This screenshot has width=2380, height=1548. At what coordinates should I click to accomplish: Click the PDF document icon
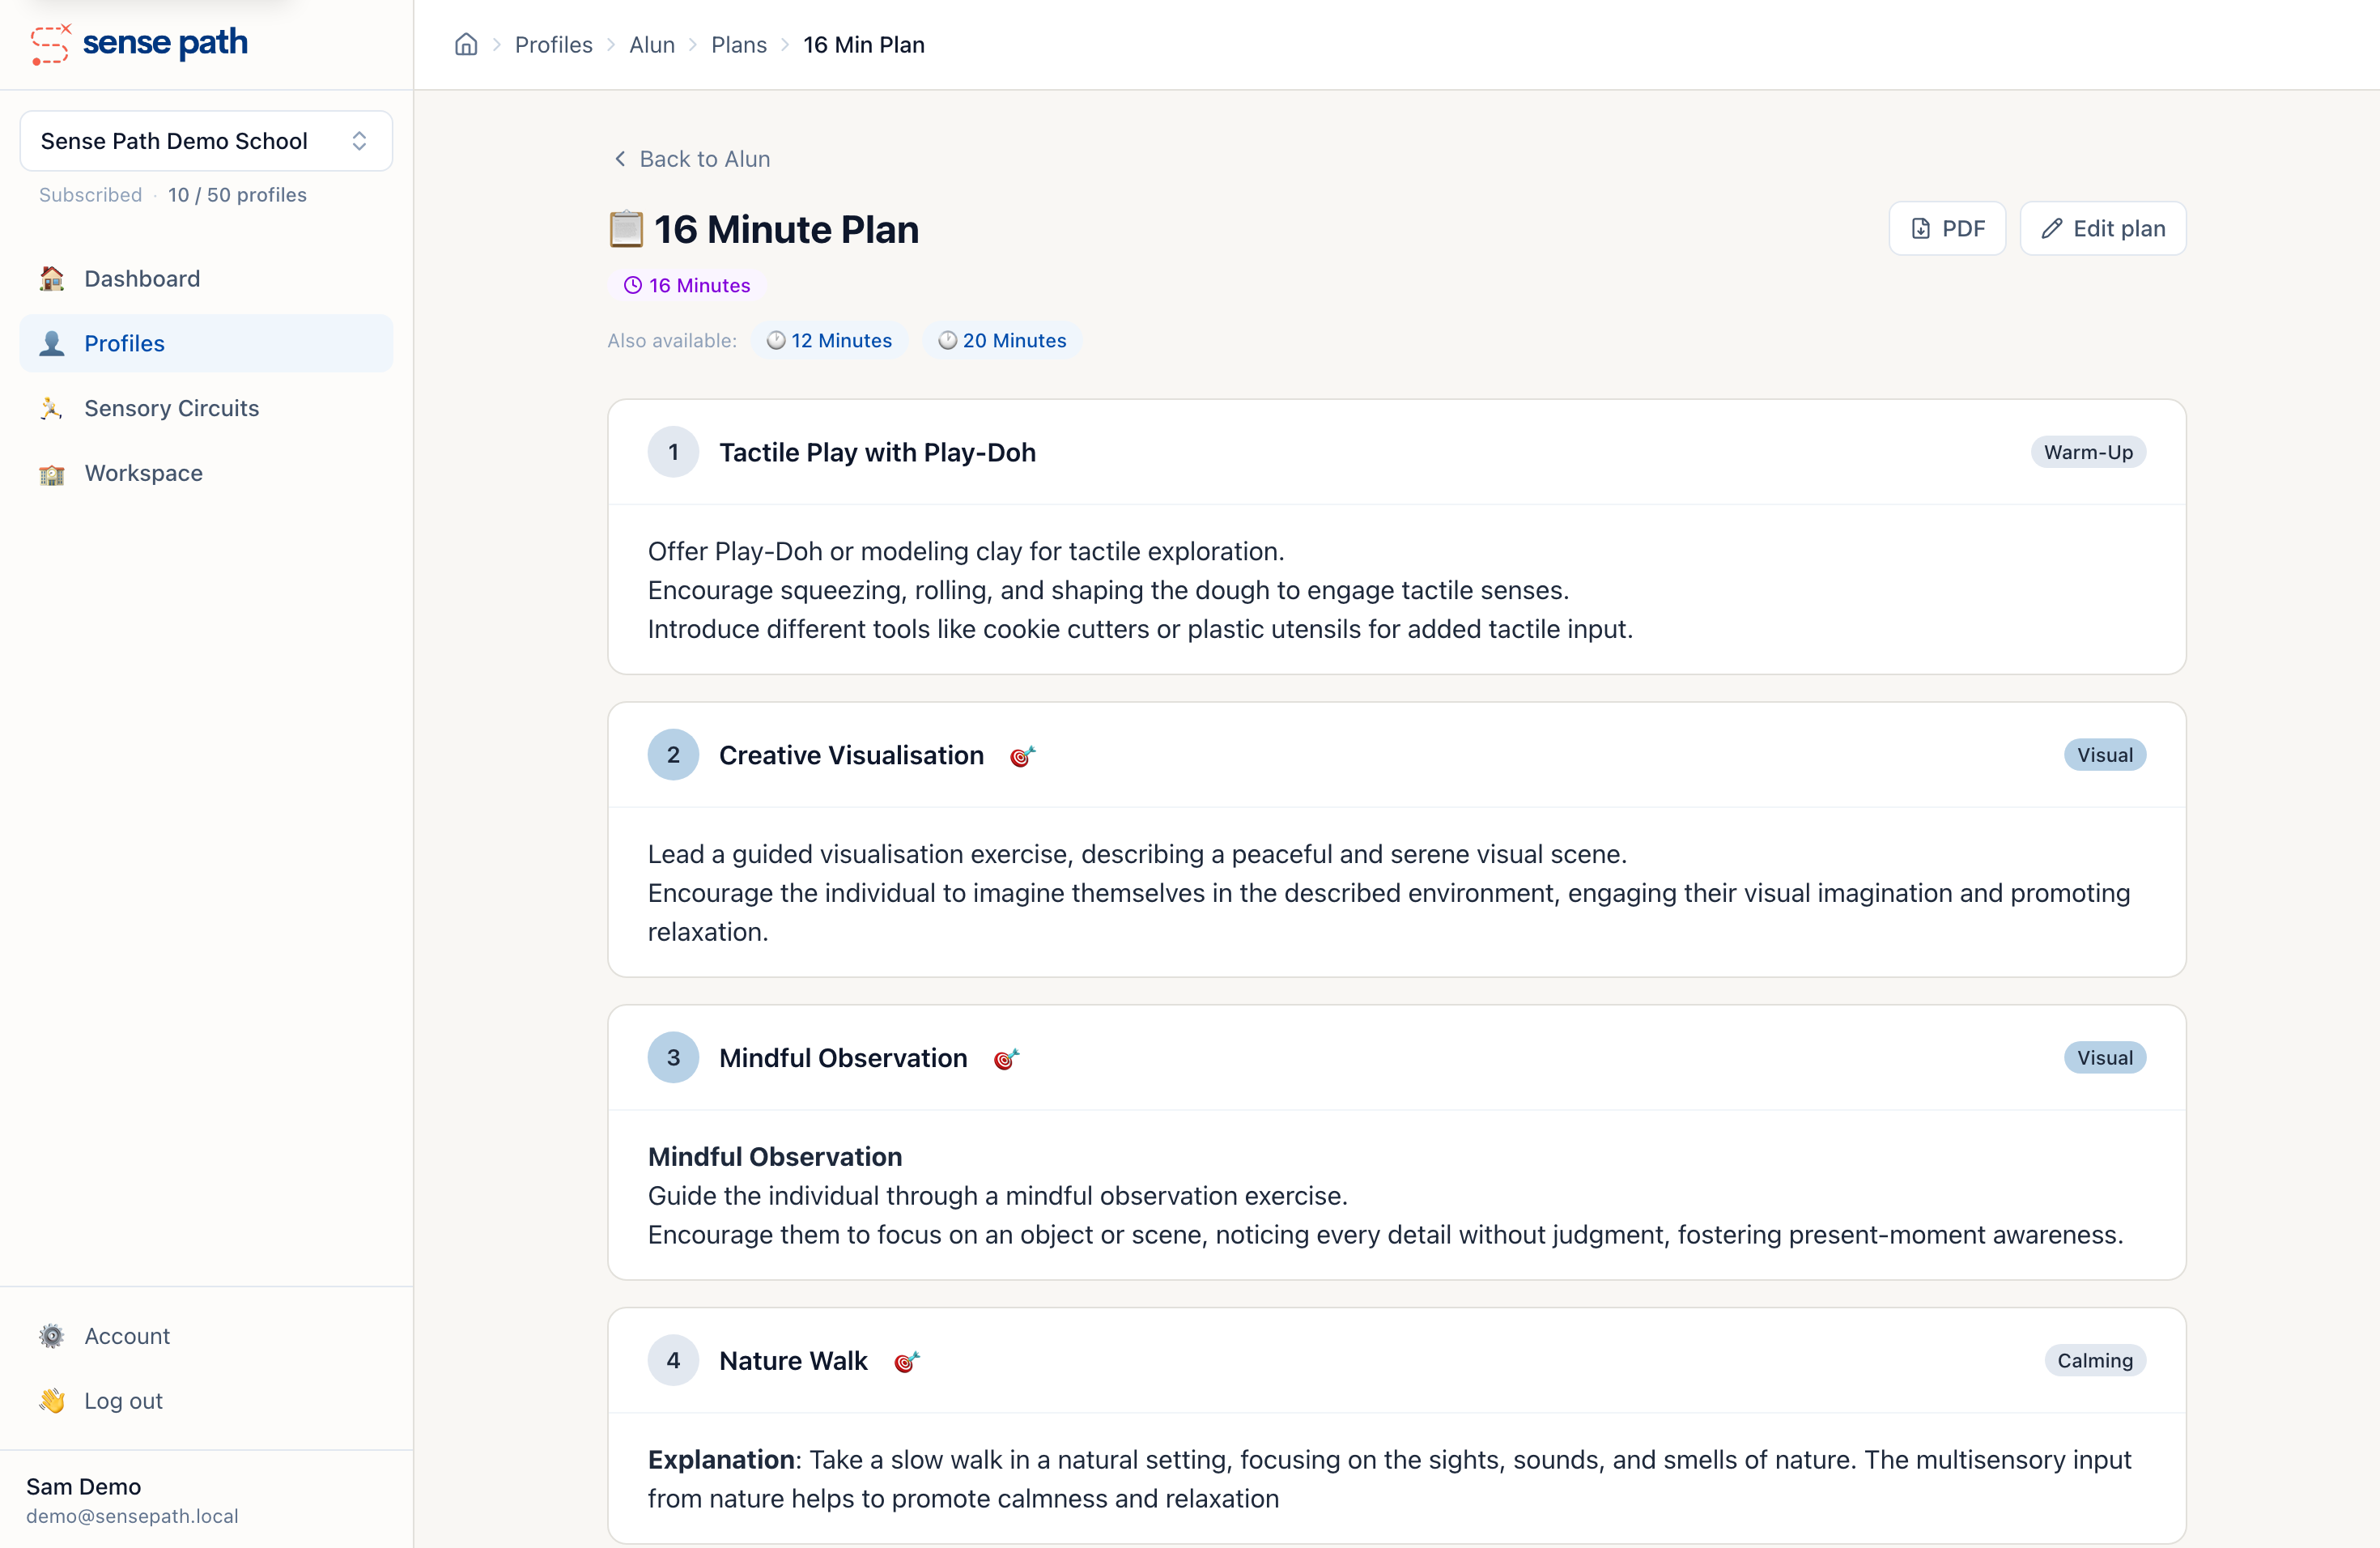point(1921,229)
